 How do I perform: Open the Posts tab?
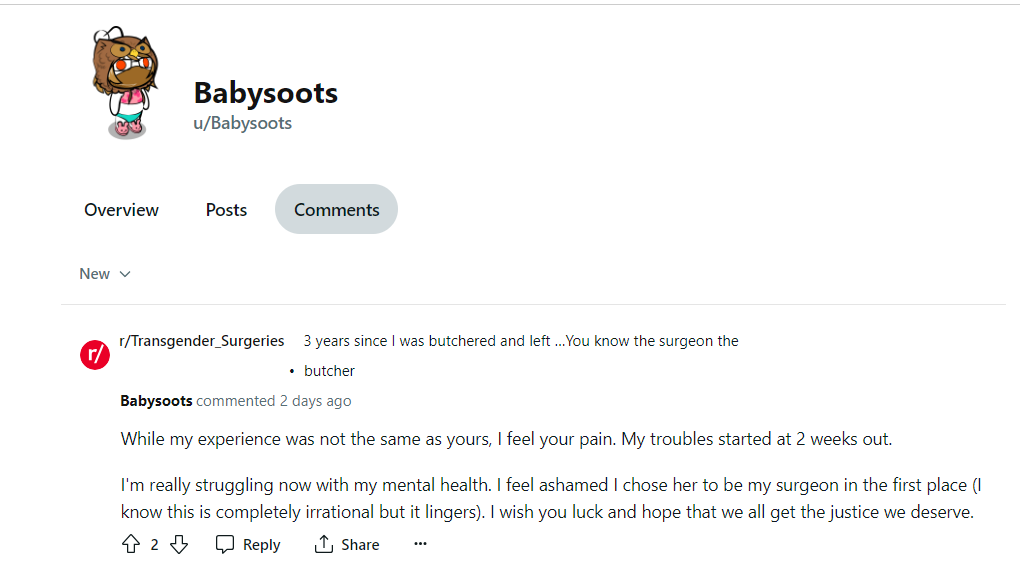tap(226, 210)
